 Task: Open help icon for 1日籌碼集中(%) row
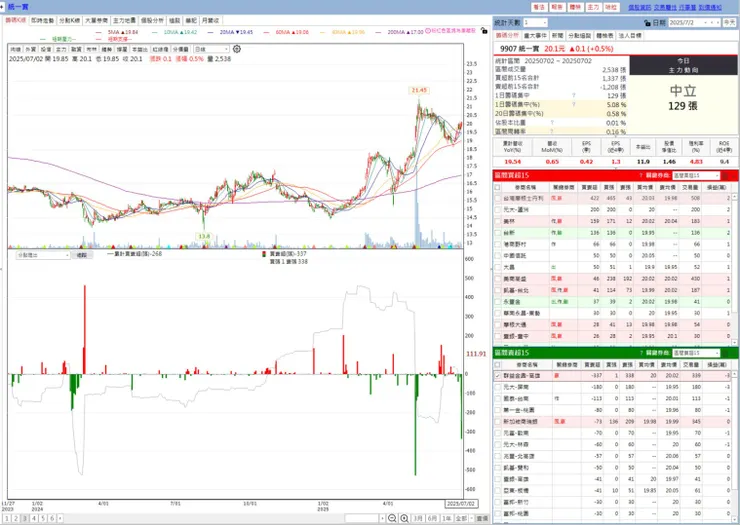click(x=574, y=104)
